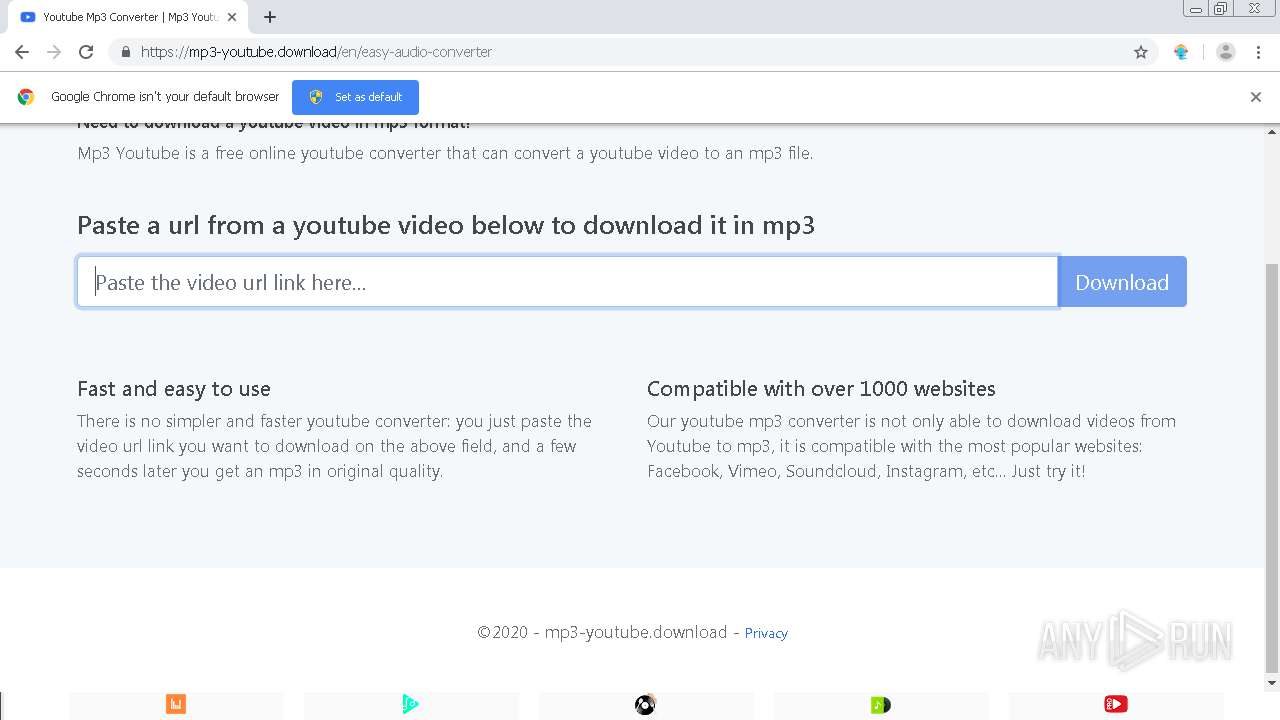View site security lock info
This screenshot has height=720, width=1280.
click(126, 52)
